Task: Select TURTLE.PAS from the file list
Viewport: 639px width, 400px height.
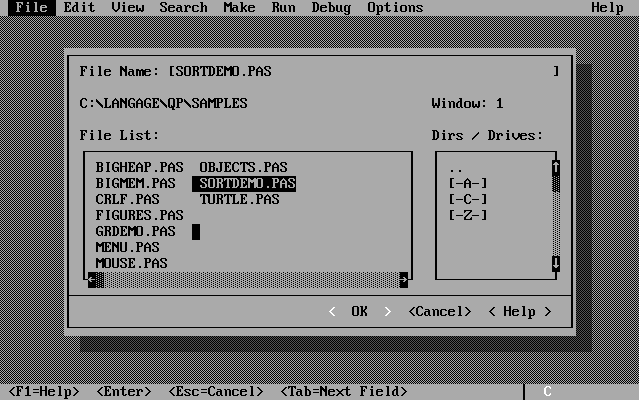Action: click(239, 199)
